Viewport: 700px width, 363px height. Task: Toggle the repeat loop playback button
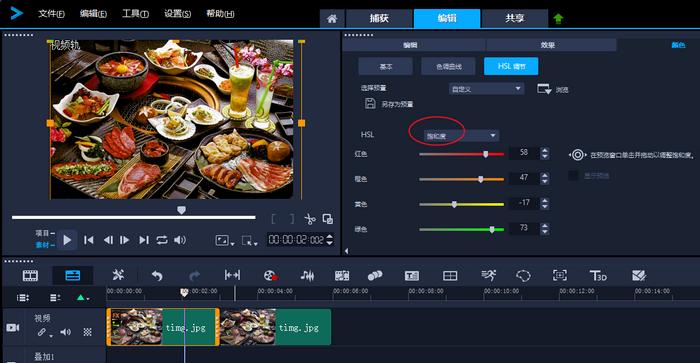(162, 240)
